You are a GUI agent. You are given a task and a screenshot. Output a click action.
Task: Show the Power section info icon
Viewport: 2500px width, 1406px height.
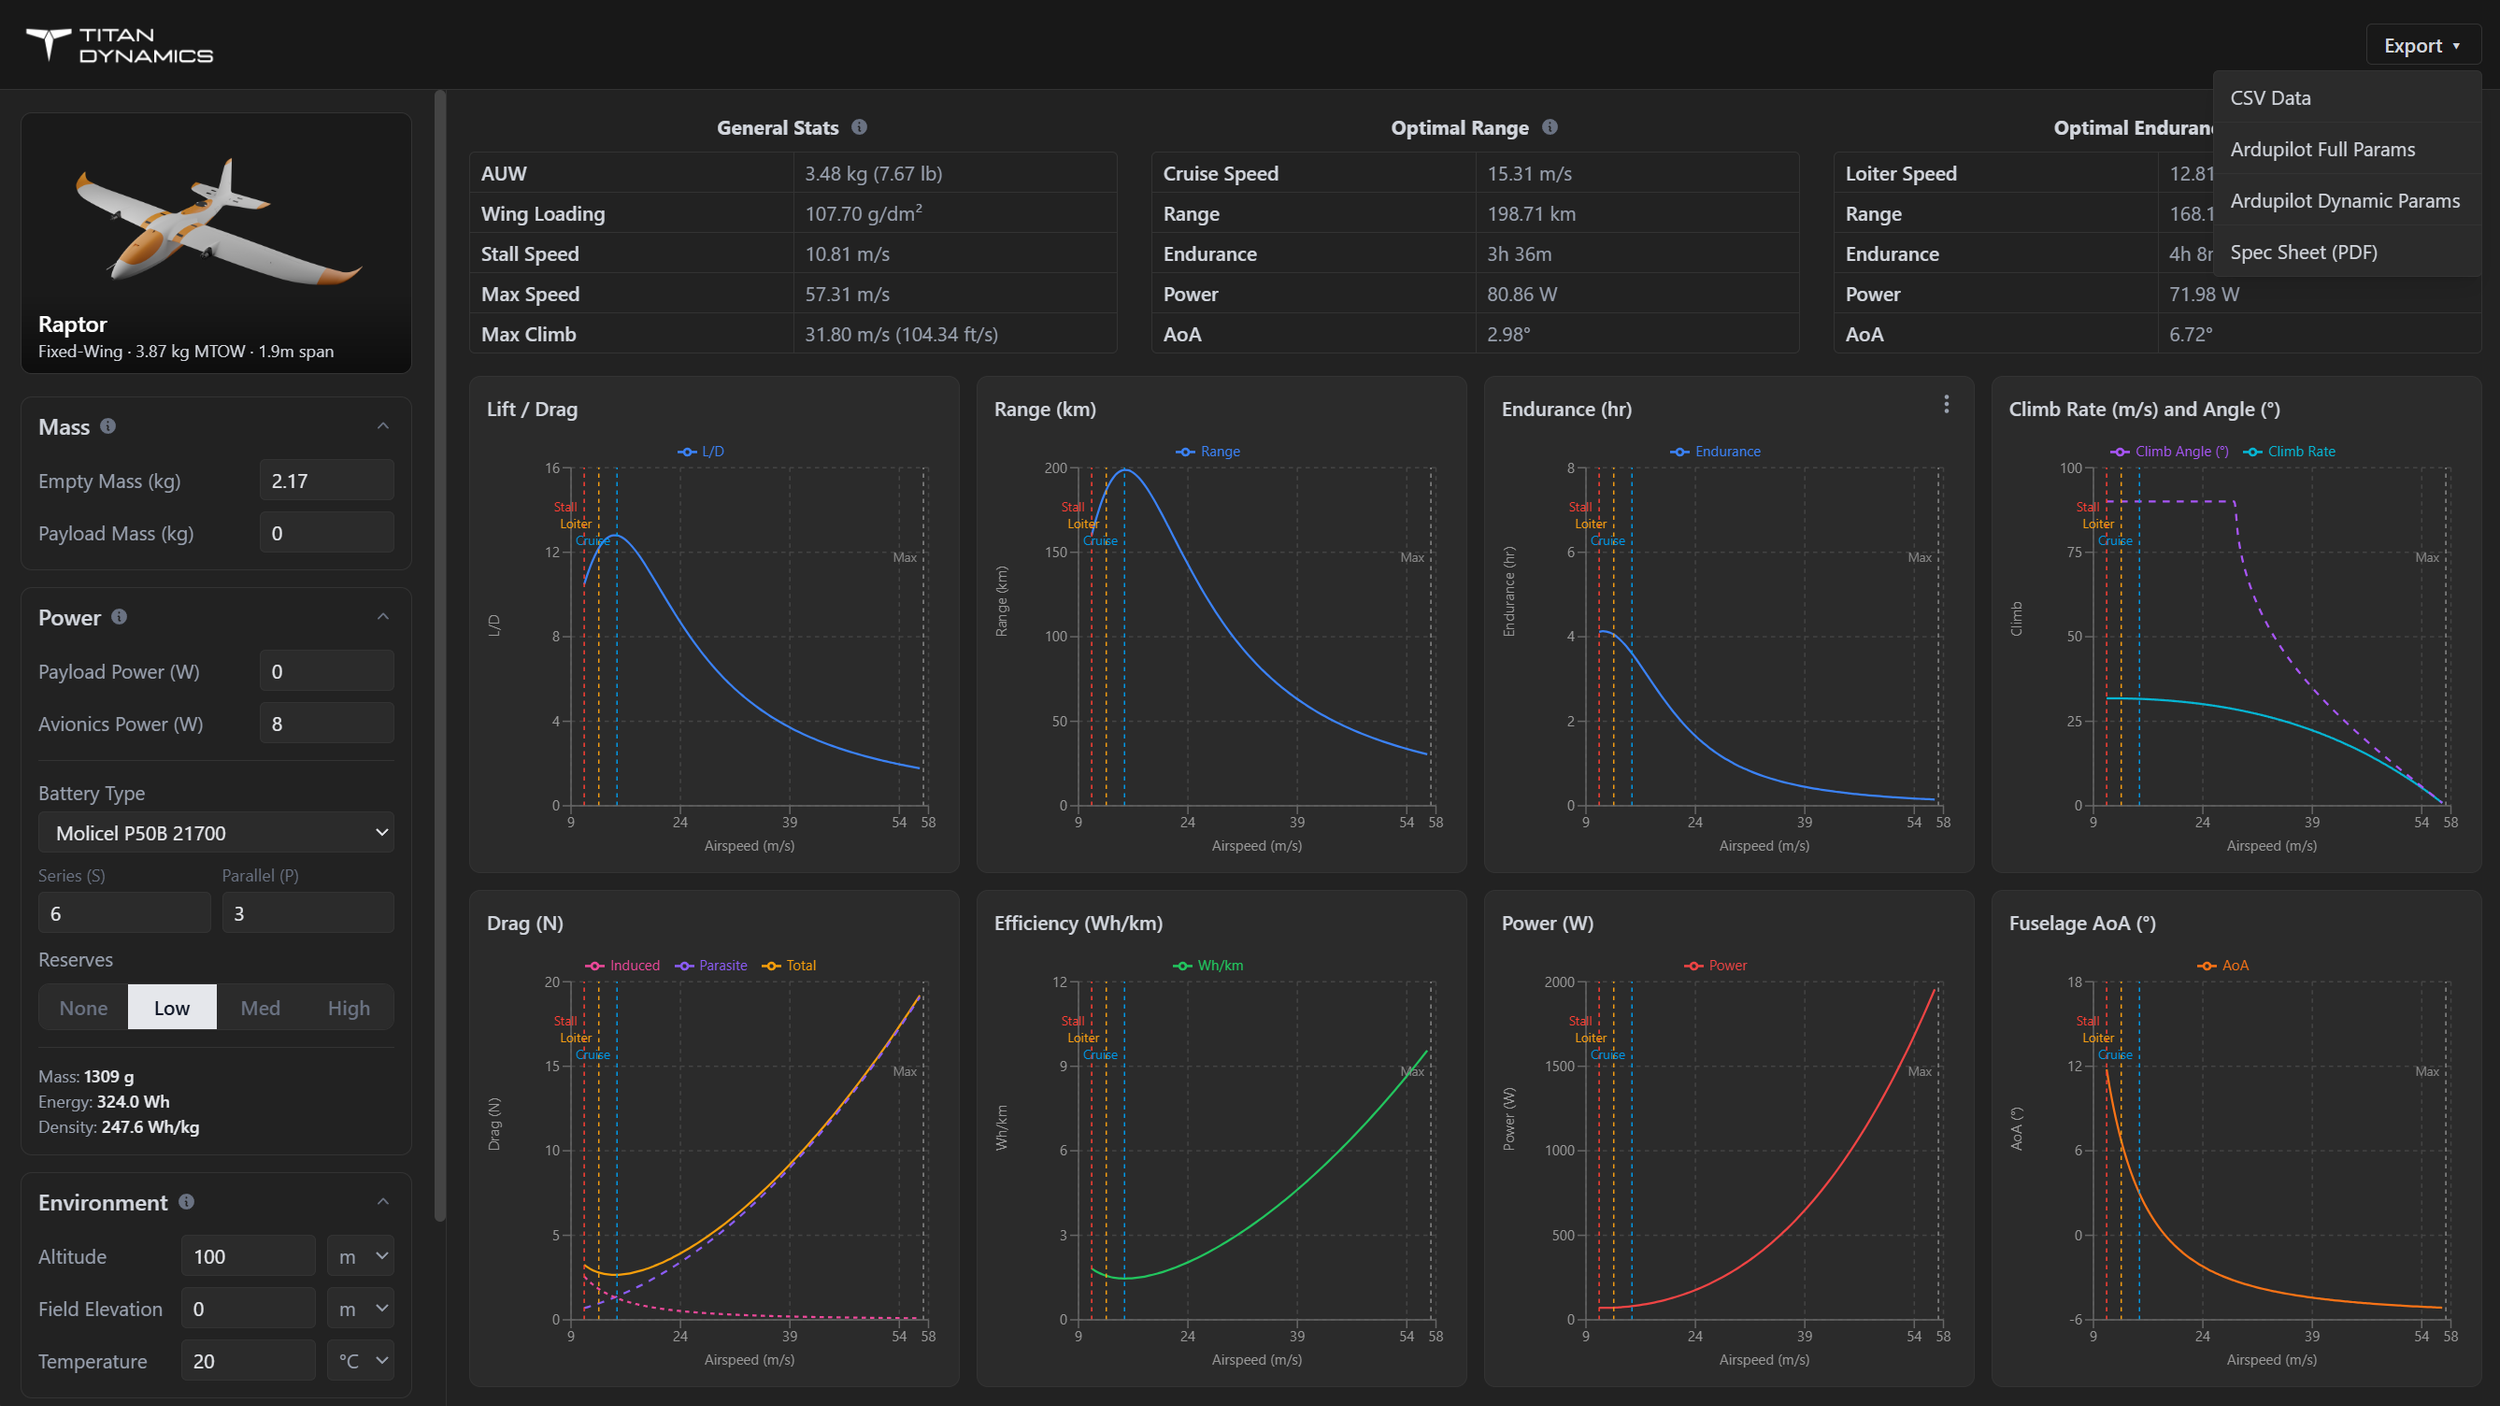(x=119, y=617)
